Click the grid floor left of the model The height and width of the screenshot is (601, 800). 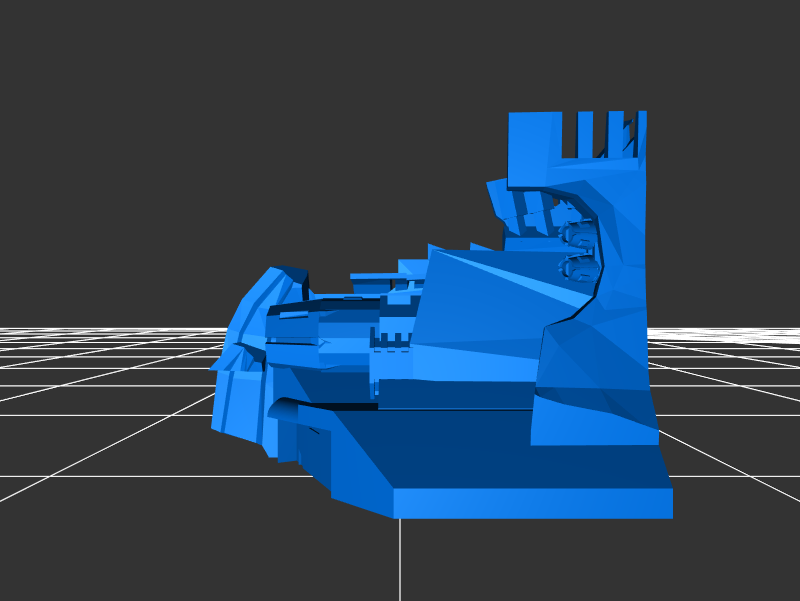[100, 400]
